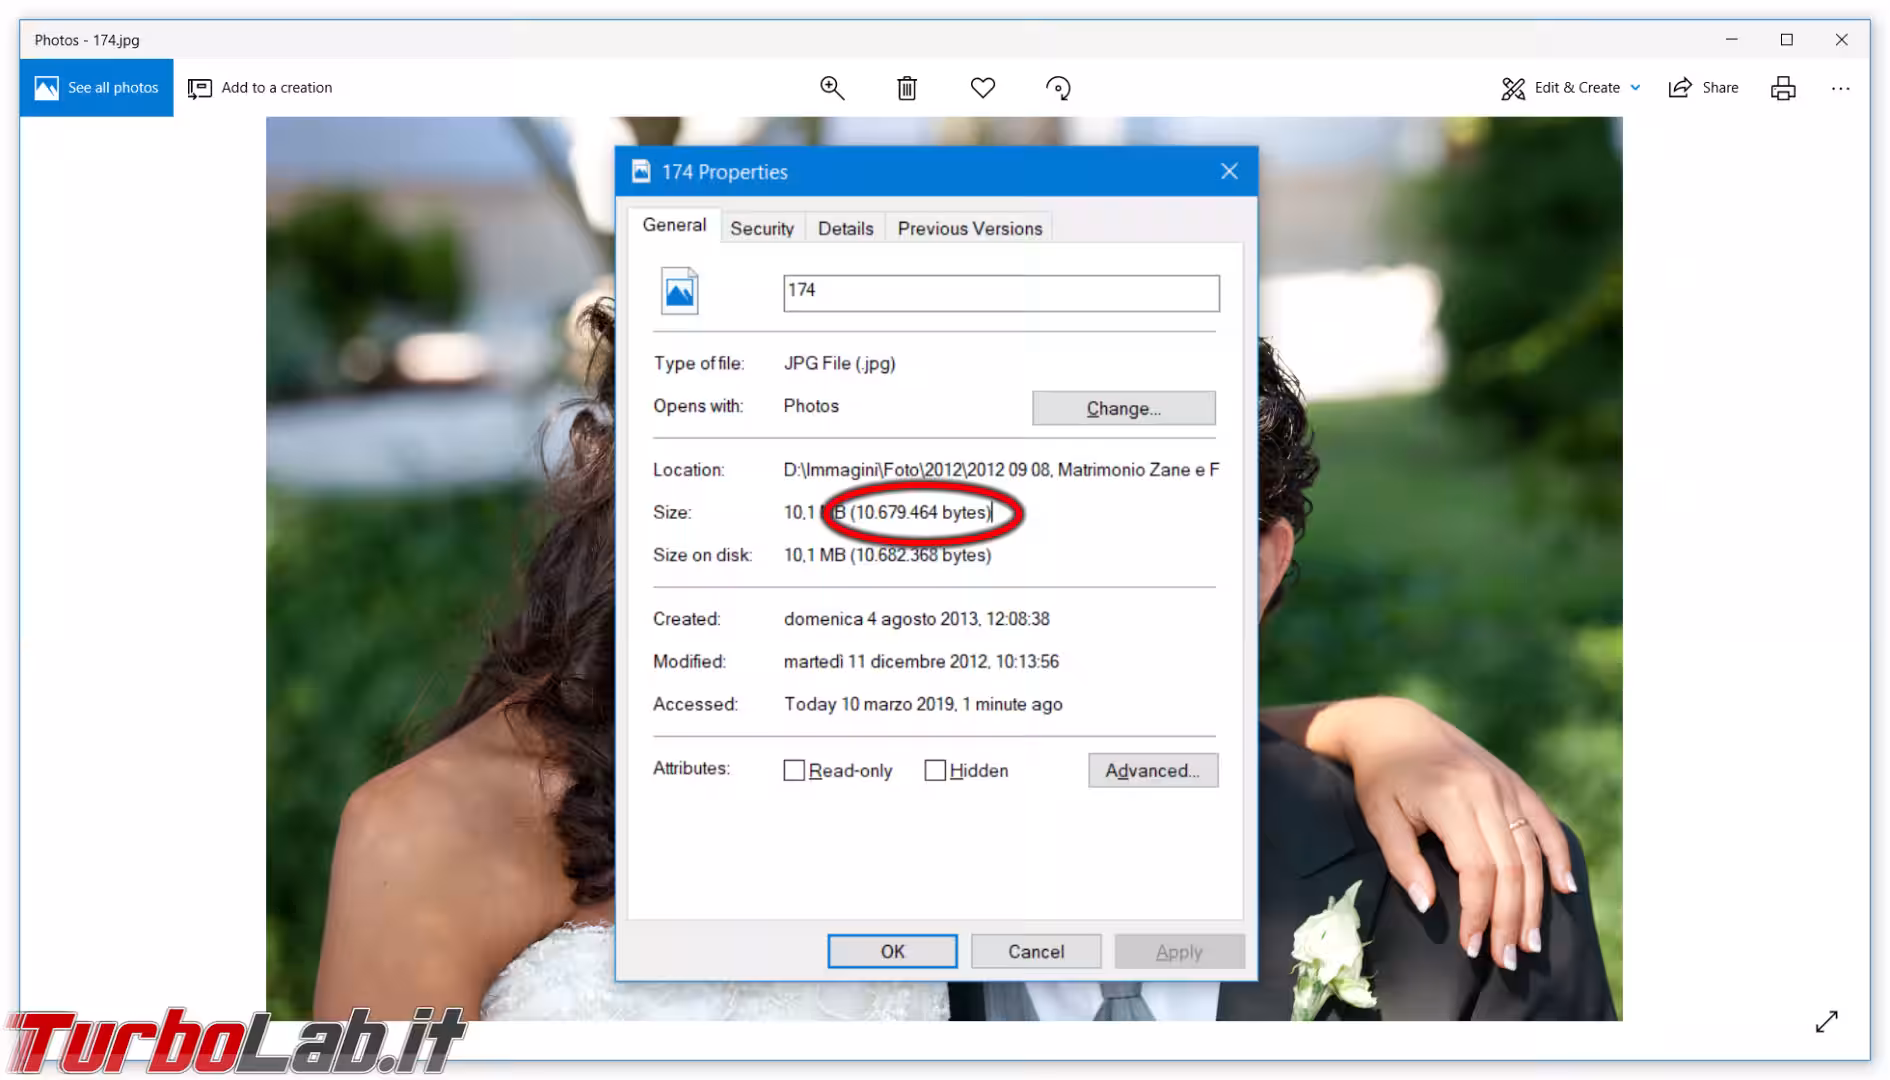Open the three-dot more options menu
1890x1080 pixels.
click(x=1840, y=88)
